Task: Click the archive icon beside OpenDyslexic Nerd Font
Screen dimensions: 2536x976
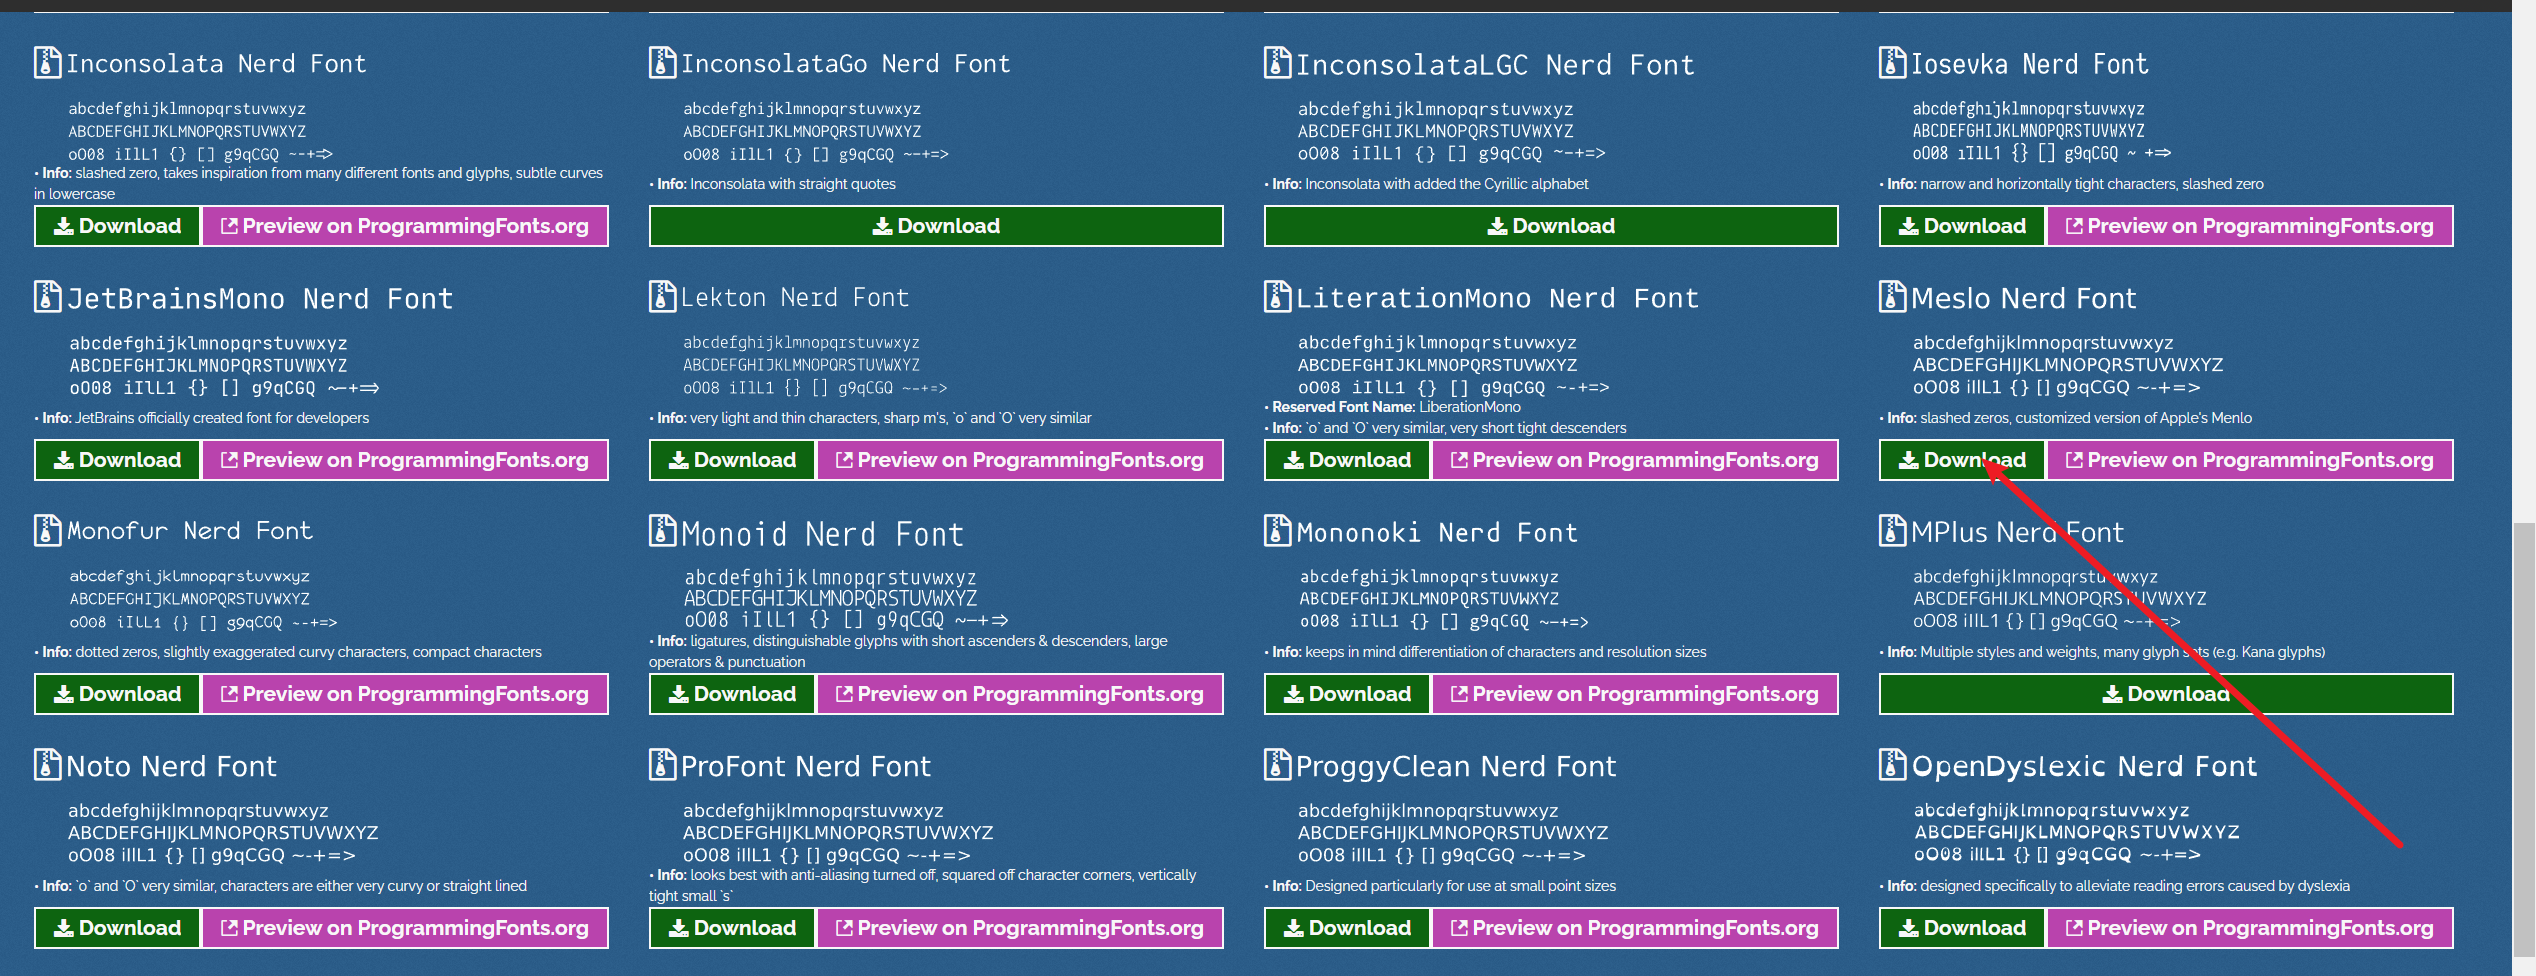Action: [1893, 765]
